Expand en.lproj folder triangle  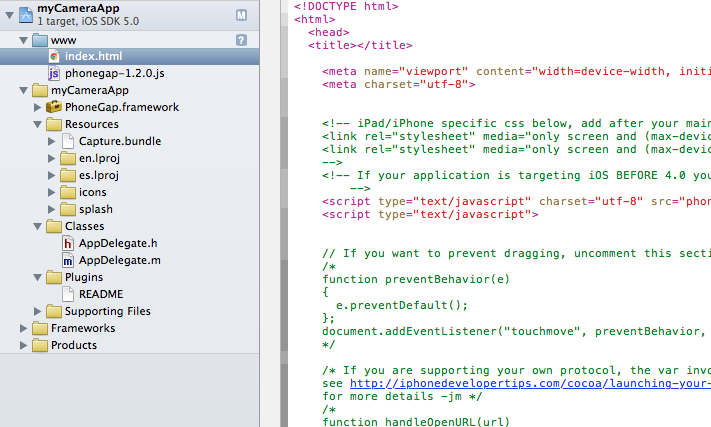point(52,158)
